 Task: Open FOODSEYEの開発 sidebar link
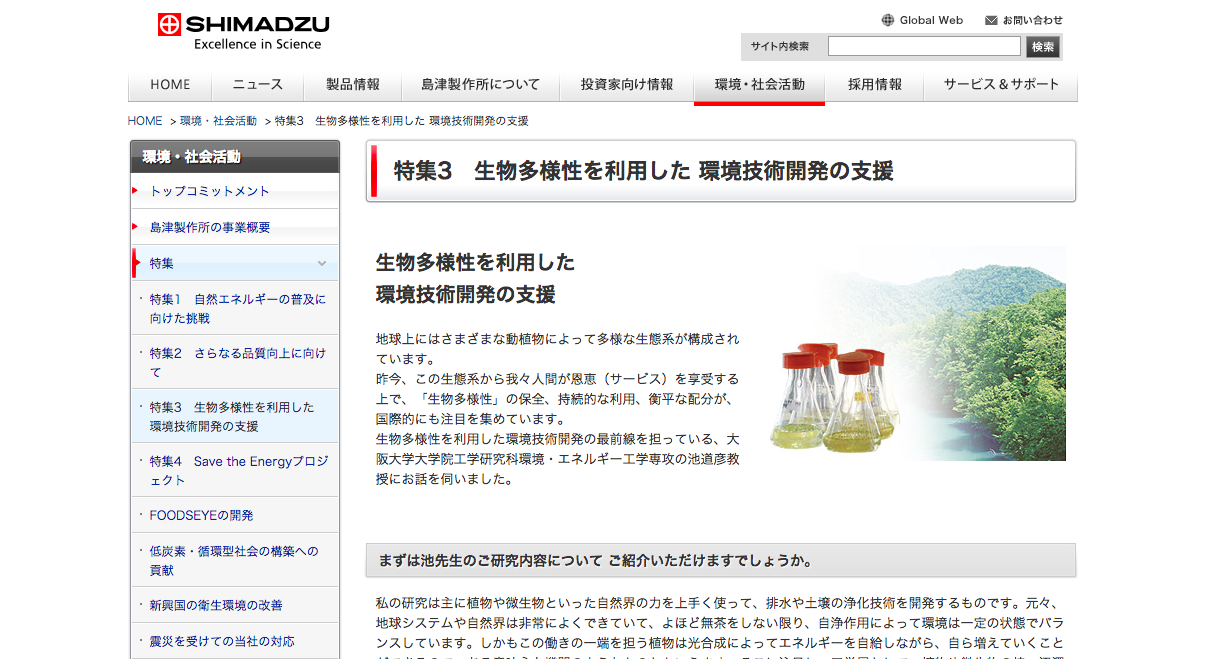201,515
